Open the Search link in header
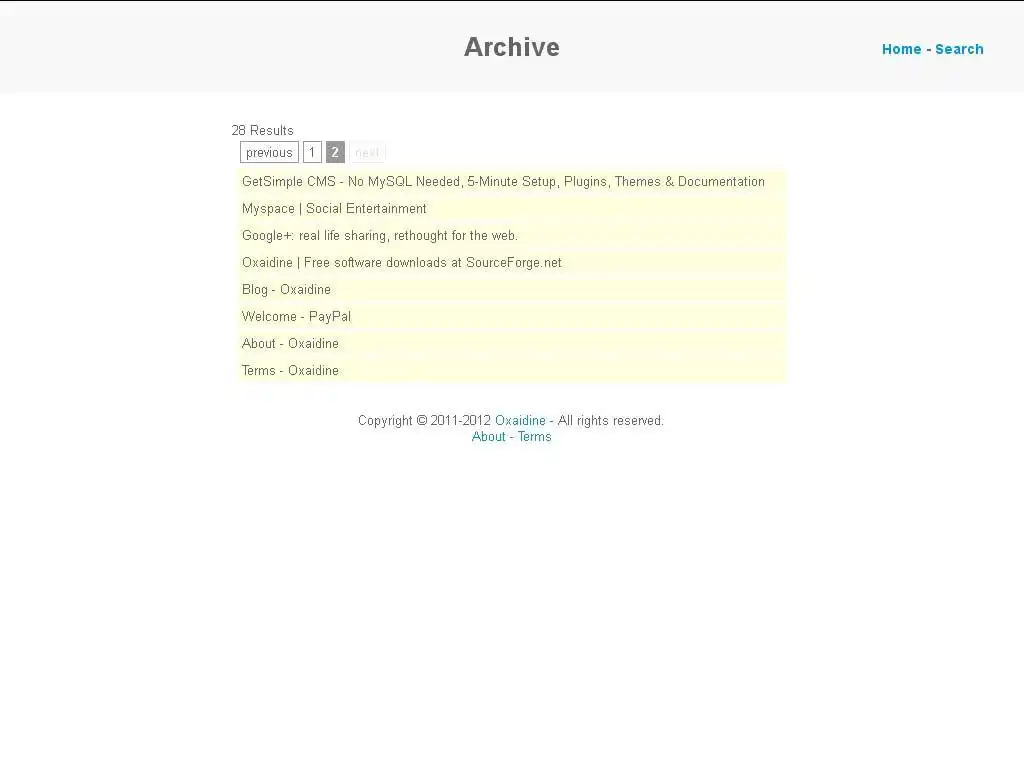This screenshot has height=768, width=1024. point(959,49)
